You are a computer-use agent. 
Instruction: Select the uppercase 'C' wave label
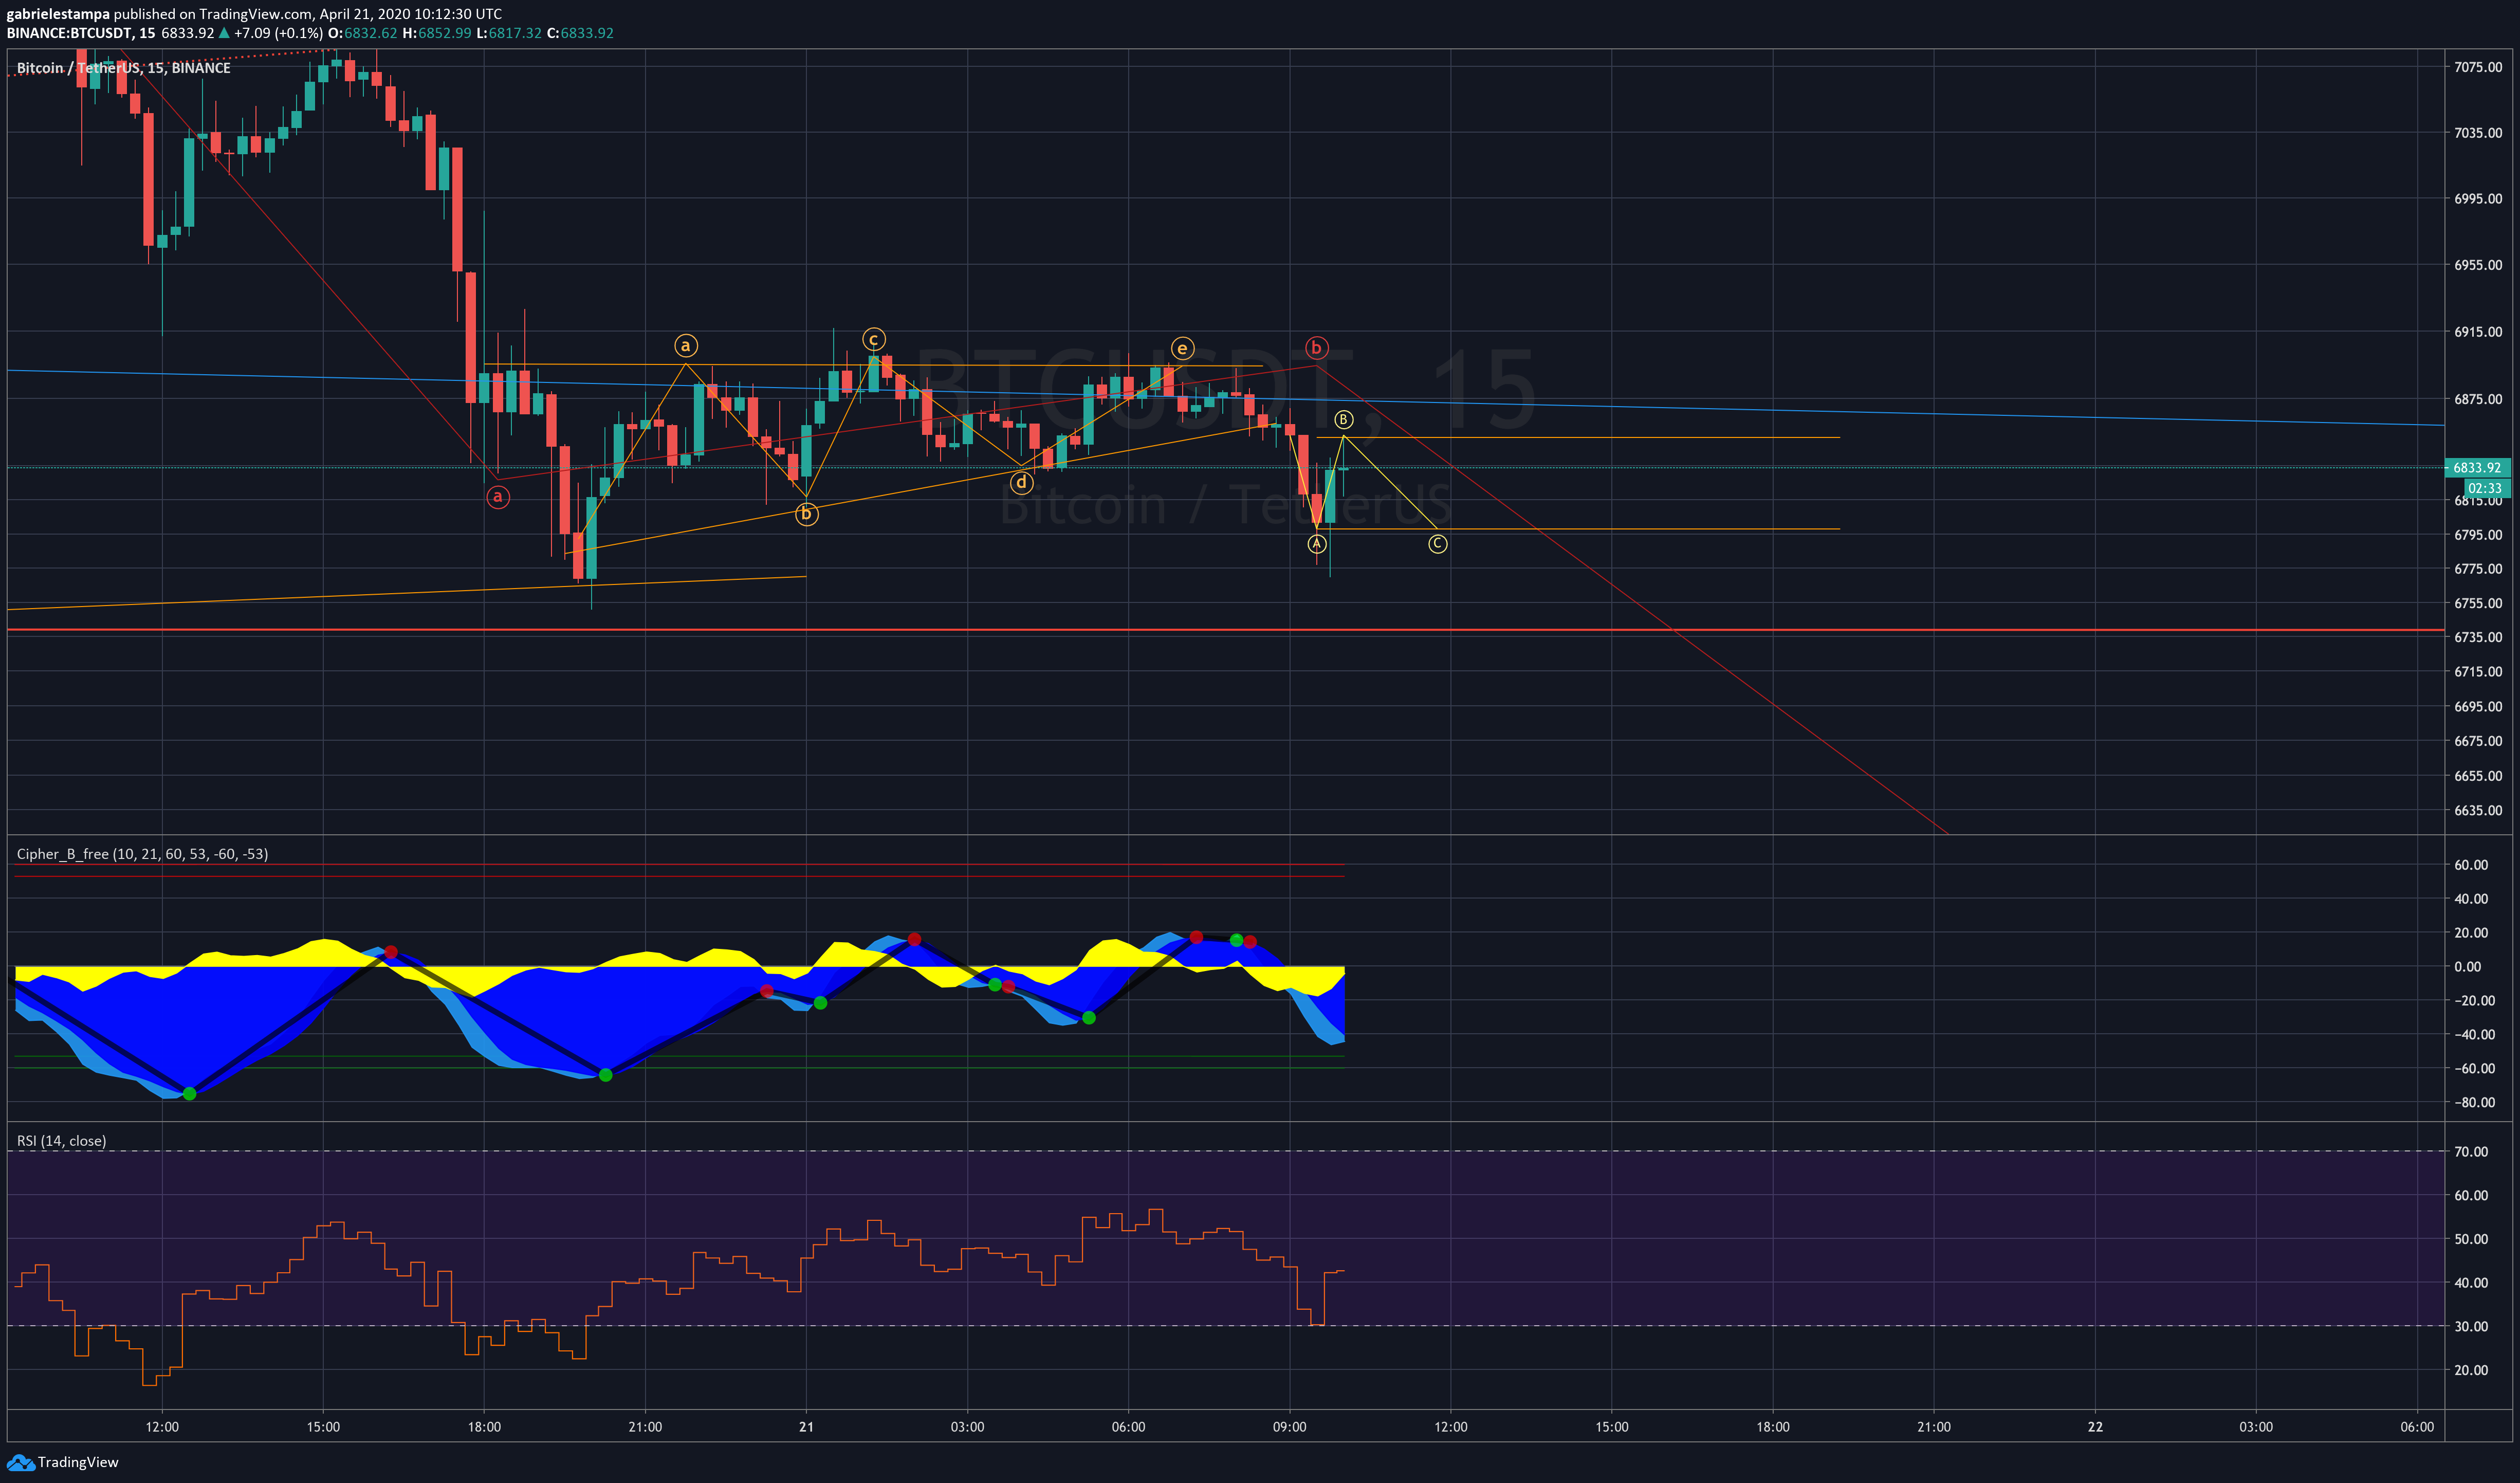click(x=1437, y=544)
